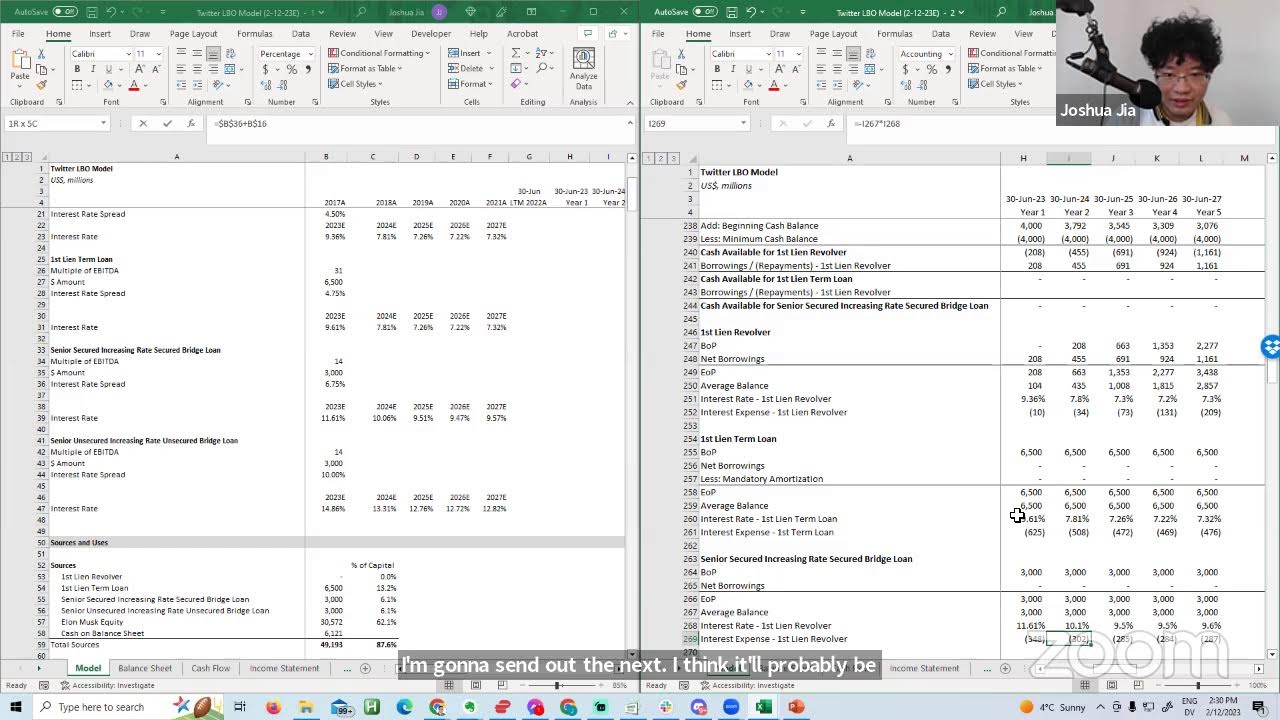Toggle Underline in right window ribbon
The image size is (1280, 720).
749,69
